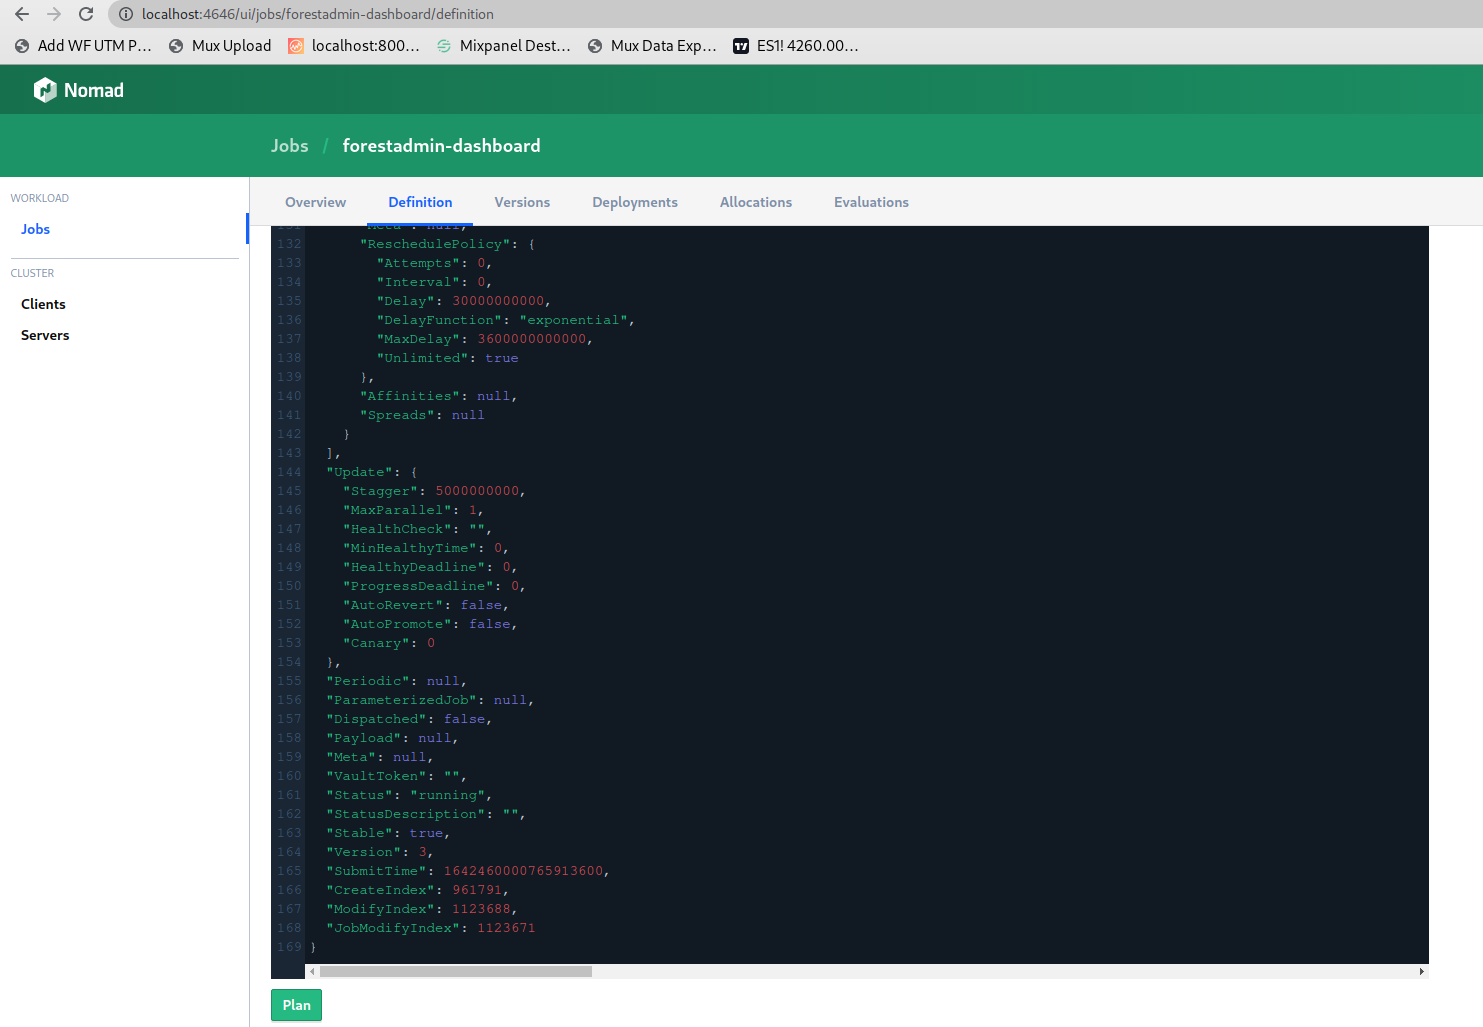
Task: Click the horizontal scrollbar right arrow
Action: (1421, 971)
